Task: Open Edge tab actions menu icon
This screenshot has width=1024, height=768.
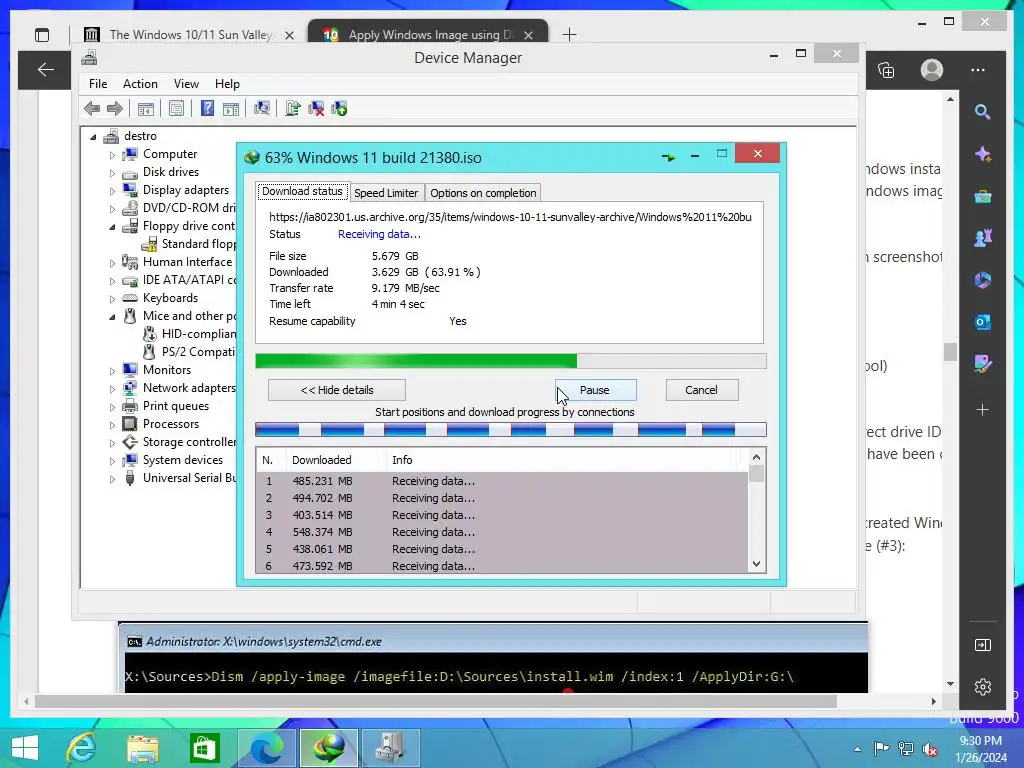Action: tap(42, 35)
